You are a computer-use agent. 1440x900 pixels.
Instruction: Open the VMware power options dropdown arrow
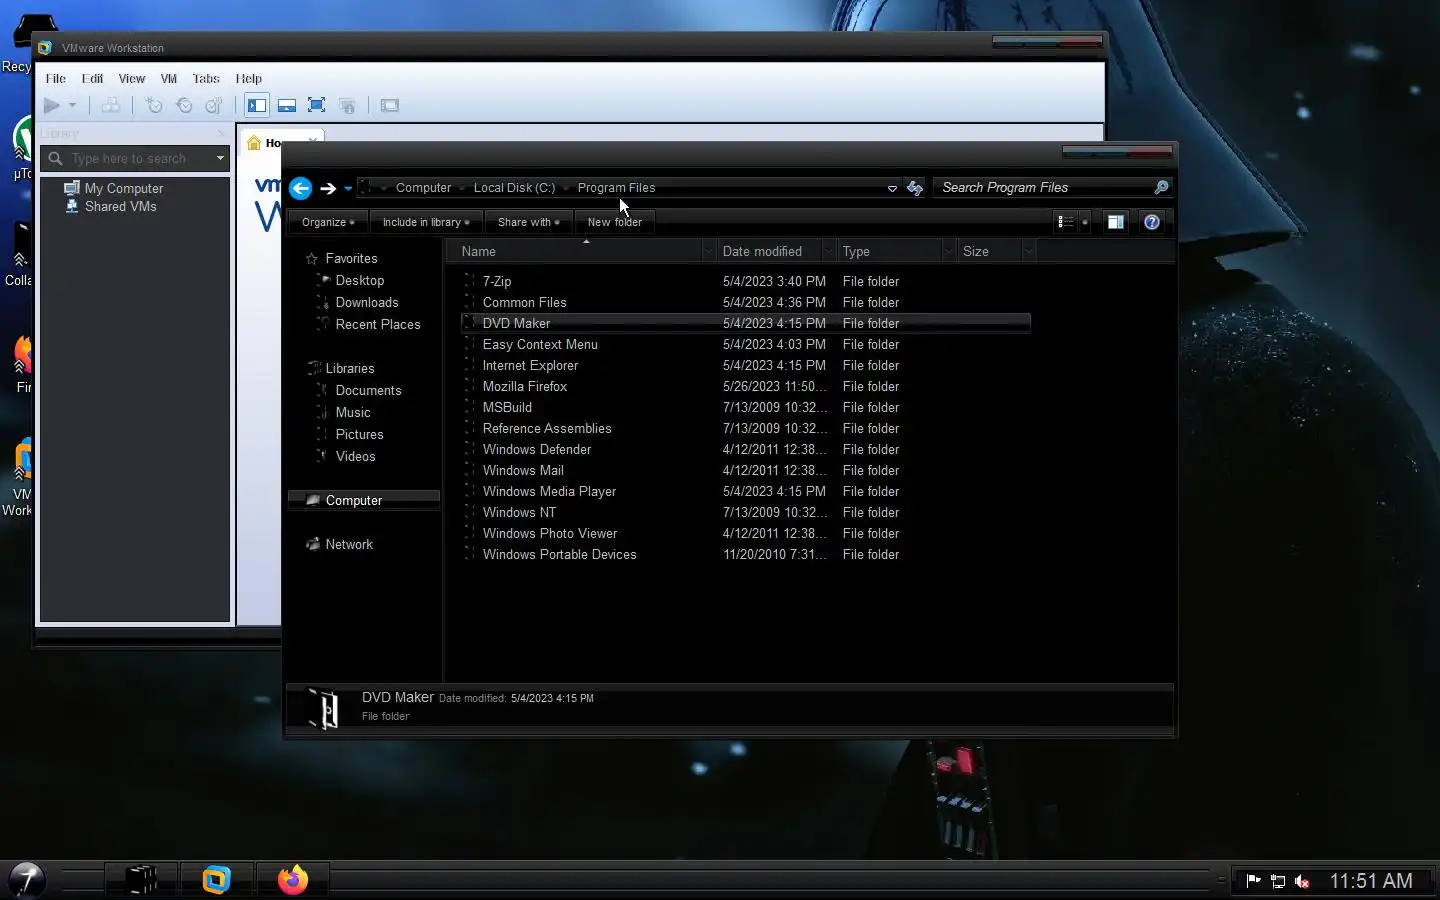coord(72,105)
